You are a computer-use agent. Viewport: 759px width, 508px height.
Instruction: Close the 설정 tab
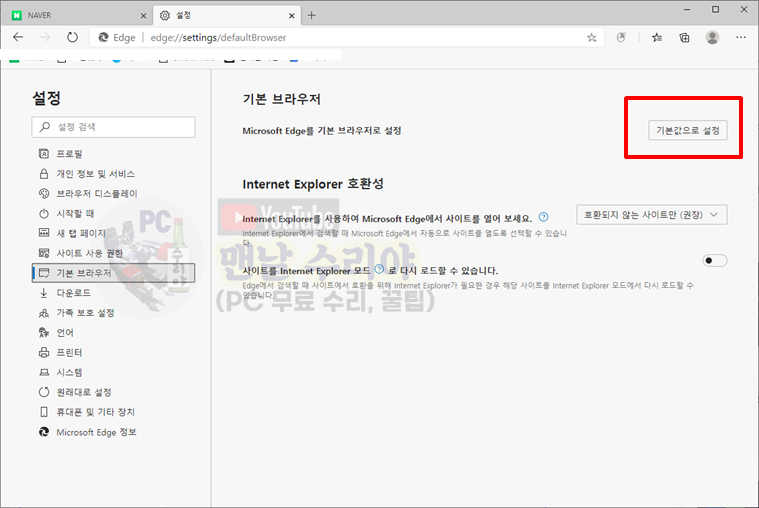pos(291,15)
